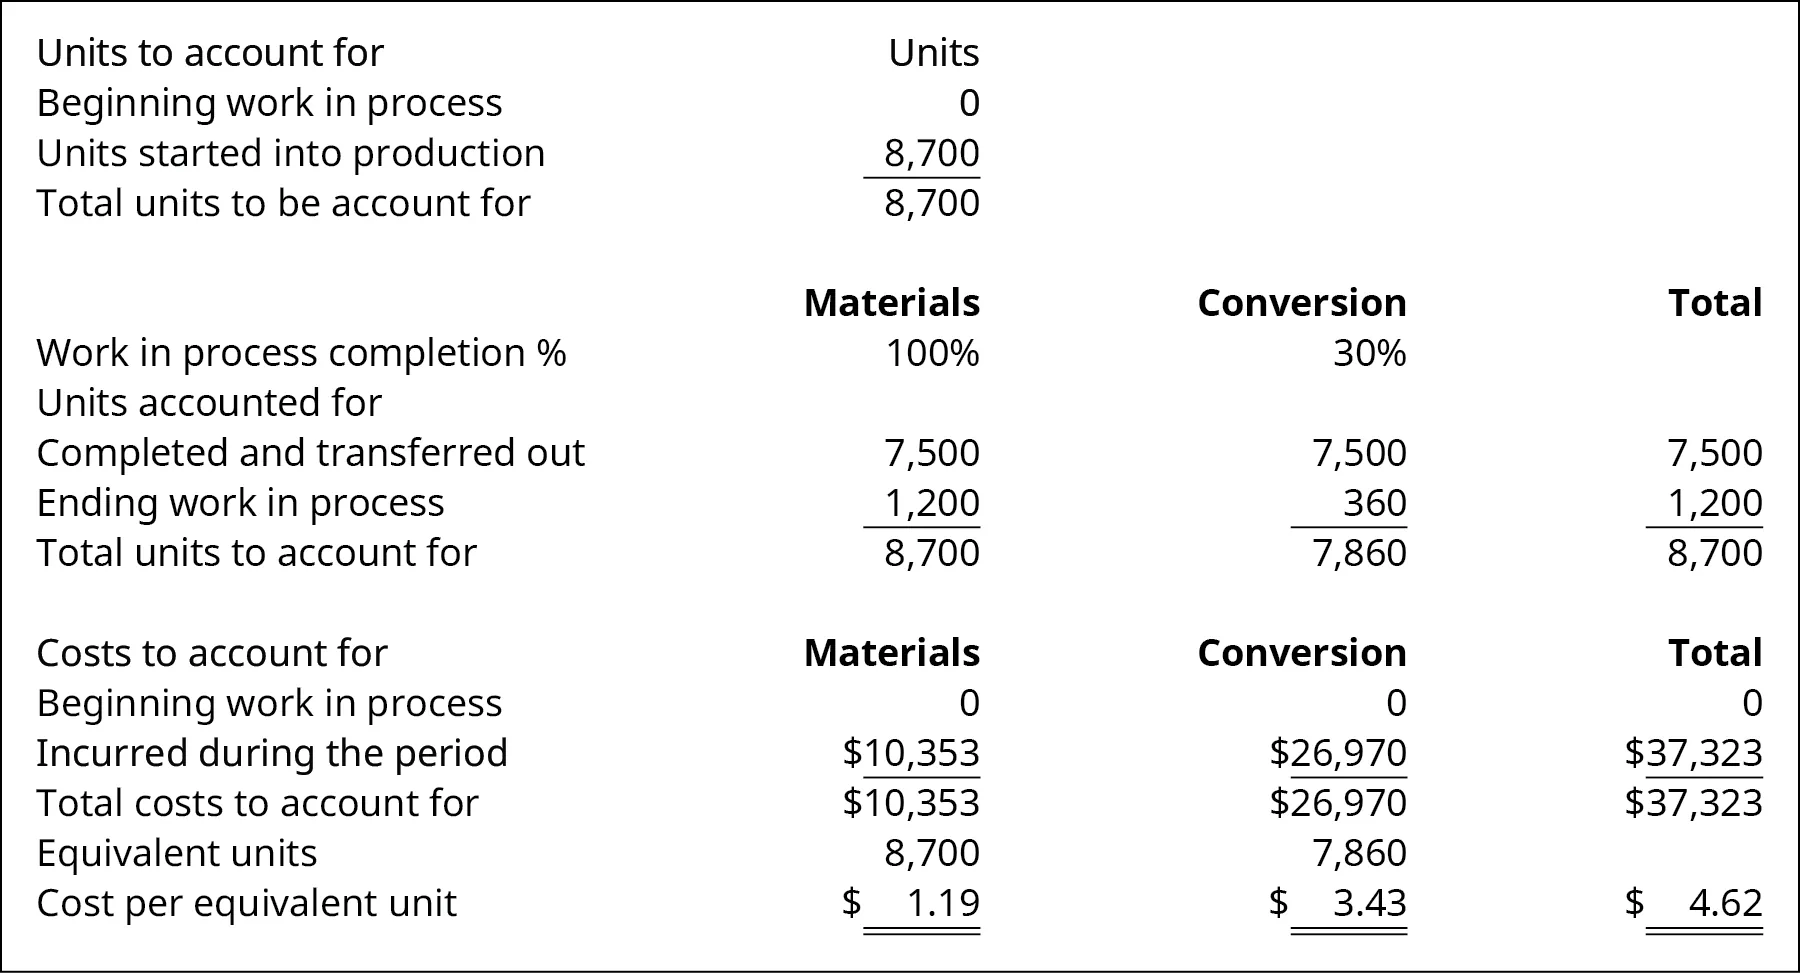Click the "Units" column header at top
Image resolution: width=1800 pixels, height=973 pixels.
coord(933,53)
